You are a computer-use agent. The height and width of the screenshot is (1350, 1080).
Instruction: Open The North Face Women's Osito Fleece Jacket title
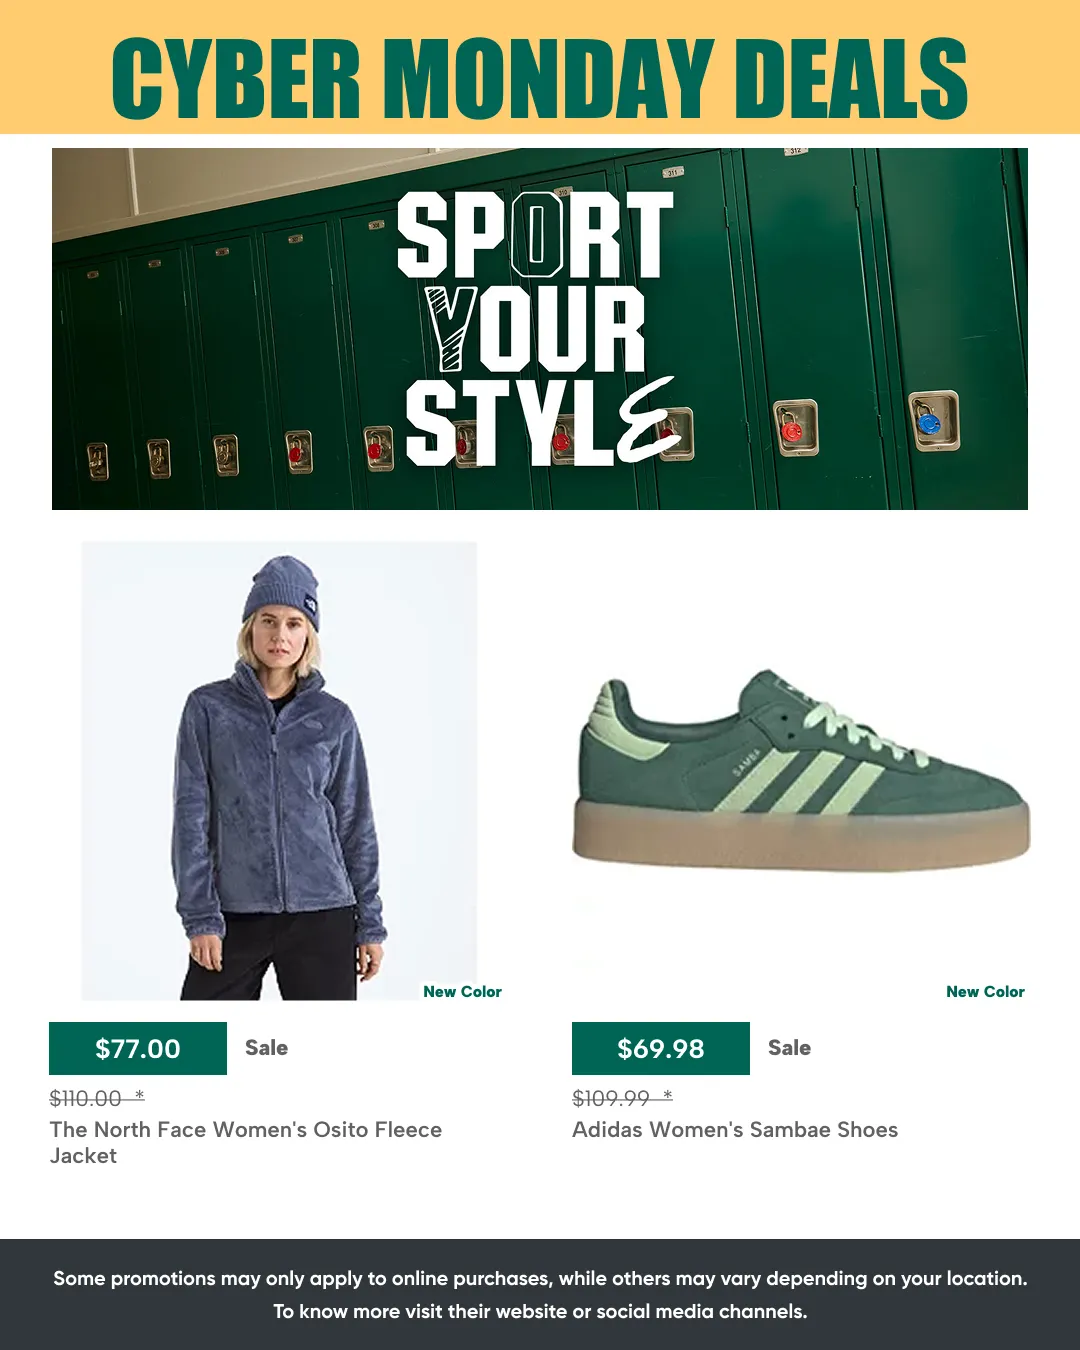[x=246, y=1142]
